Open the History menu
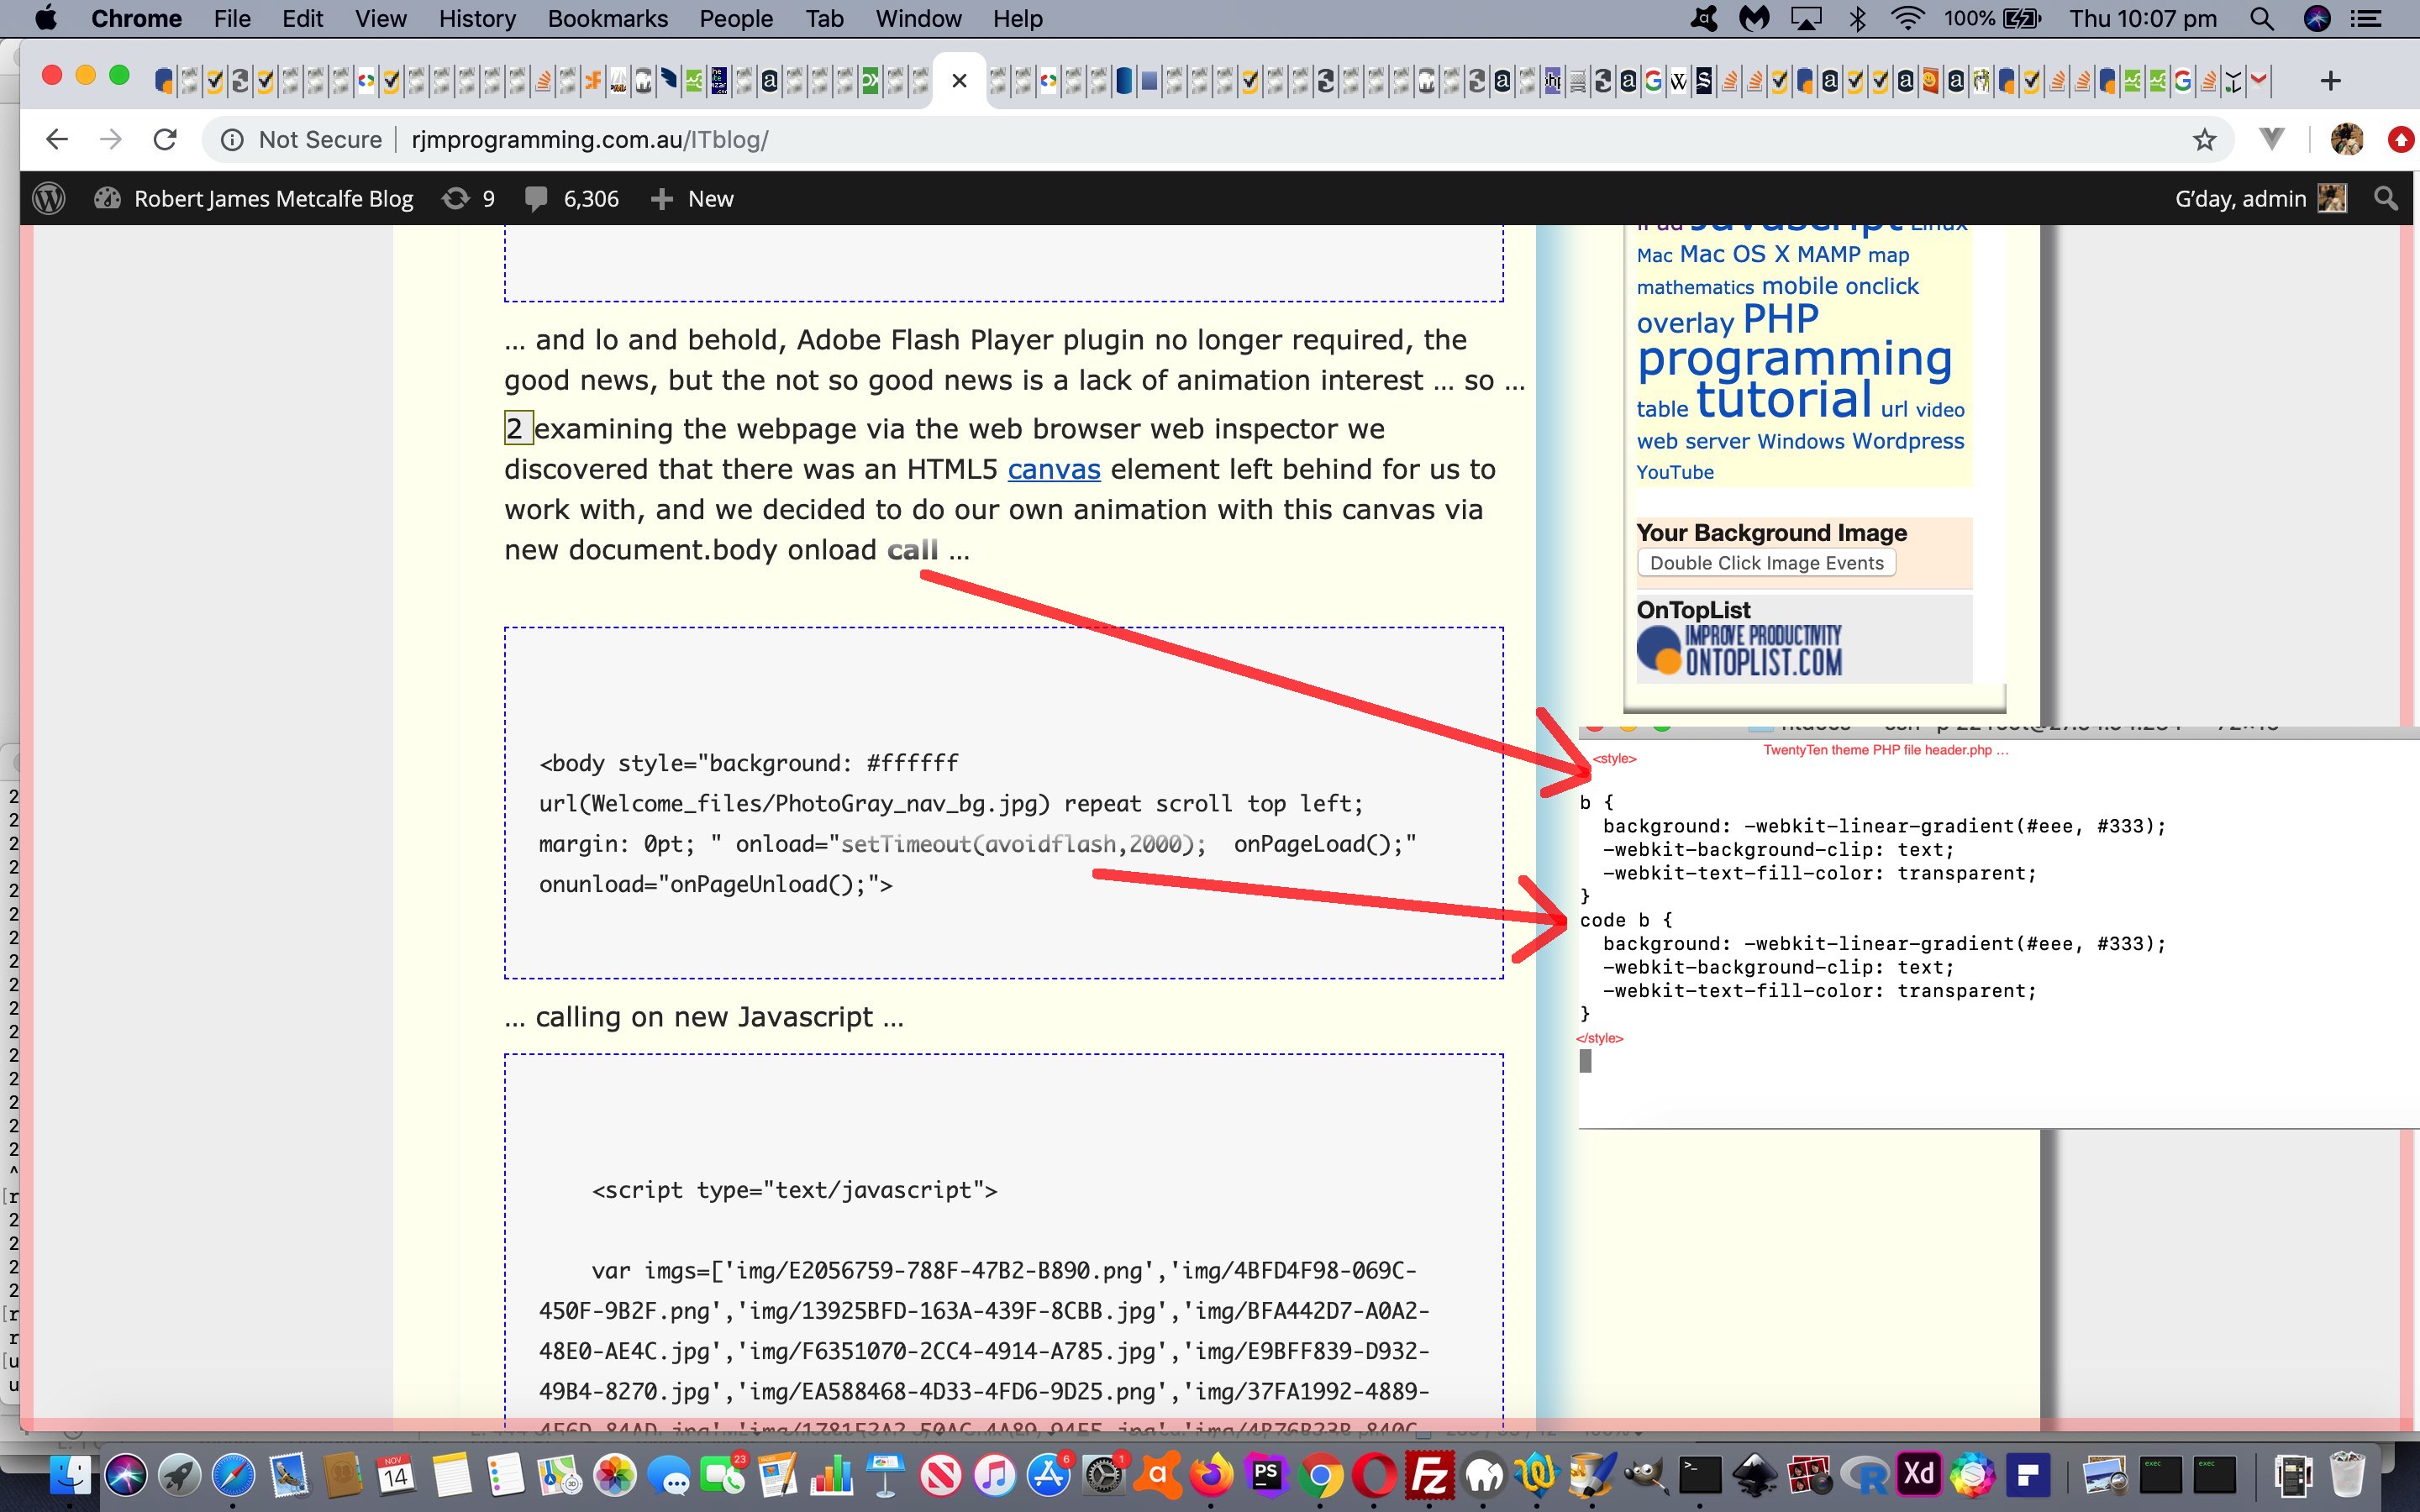 coord(477,19)
